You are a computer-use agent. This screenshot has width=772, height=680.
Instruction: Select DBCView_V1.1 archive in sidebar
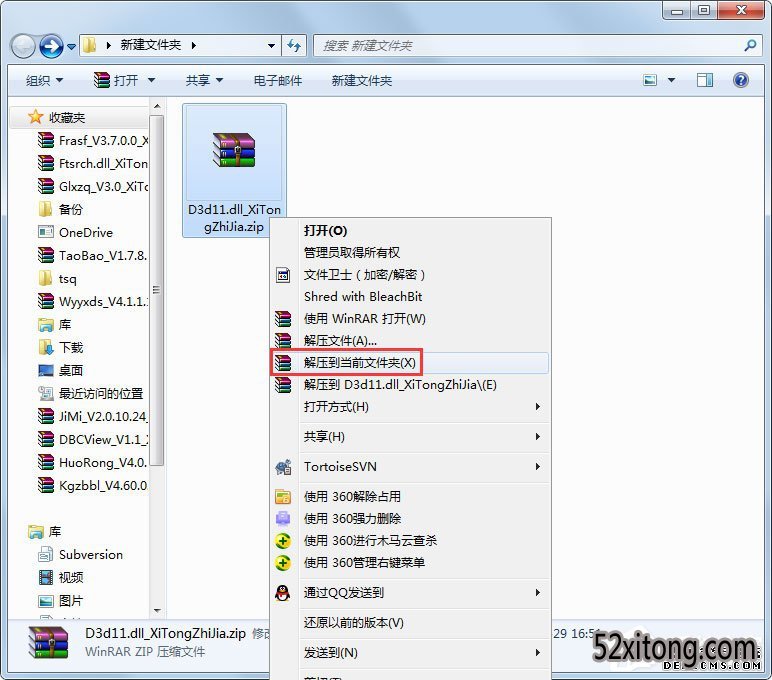point(93,439)
